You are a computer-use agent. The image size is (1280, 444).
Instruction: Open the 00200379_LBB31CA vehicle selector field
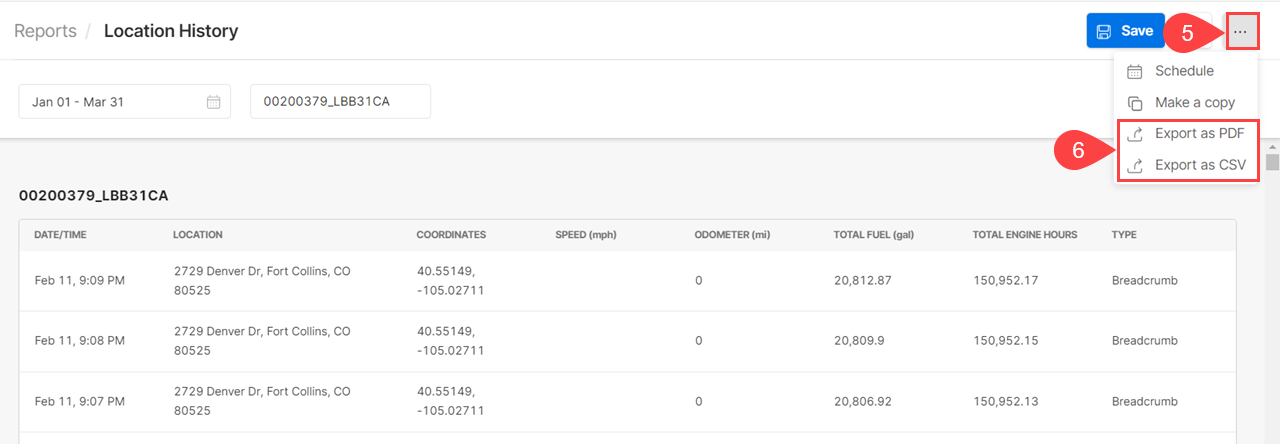pyautogui.click(x=340, y=102)
